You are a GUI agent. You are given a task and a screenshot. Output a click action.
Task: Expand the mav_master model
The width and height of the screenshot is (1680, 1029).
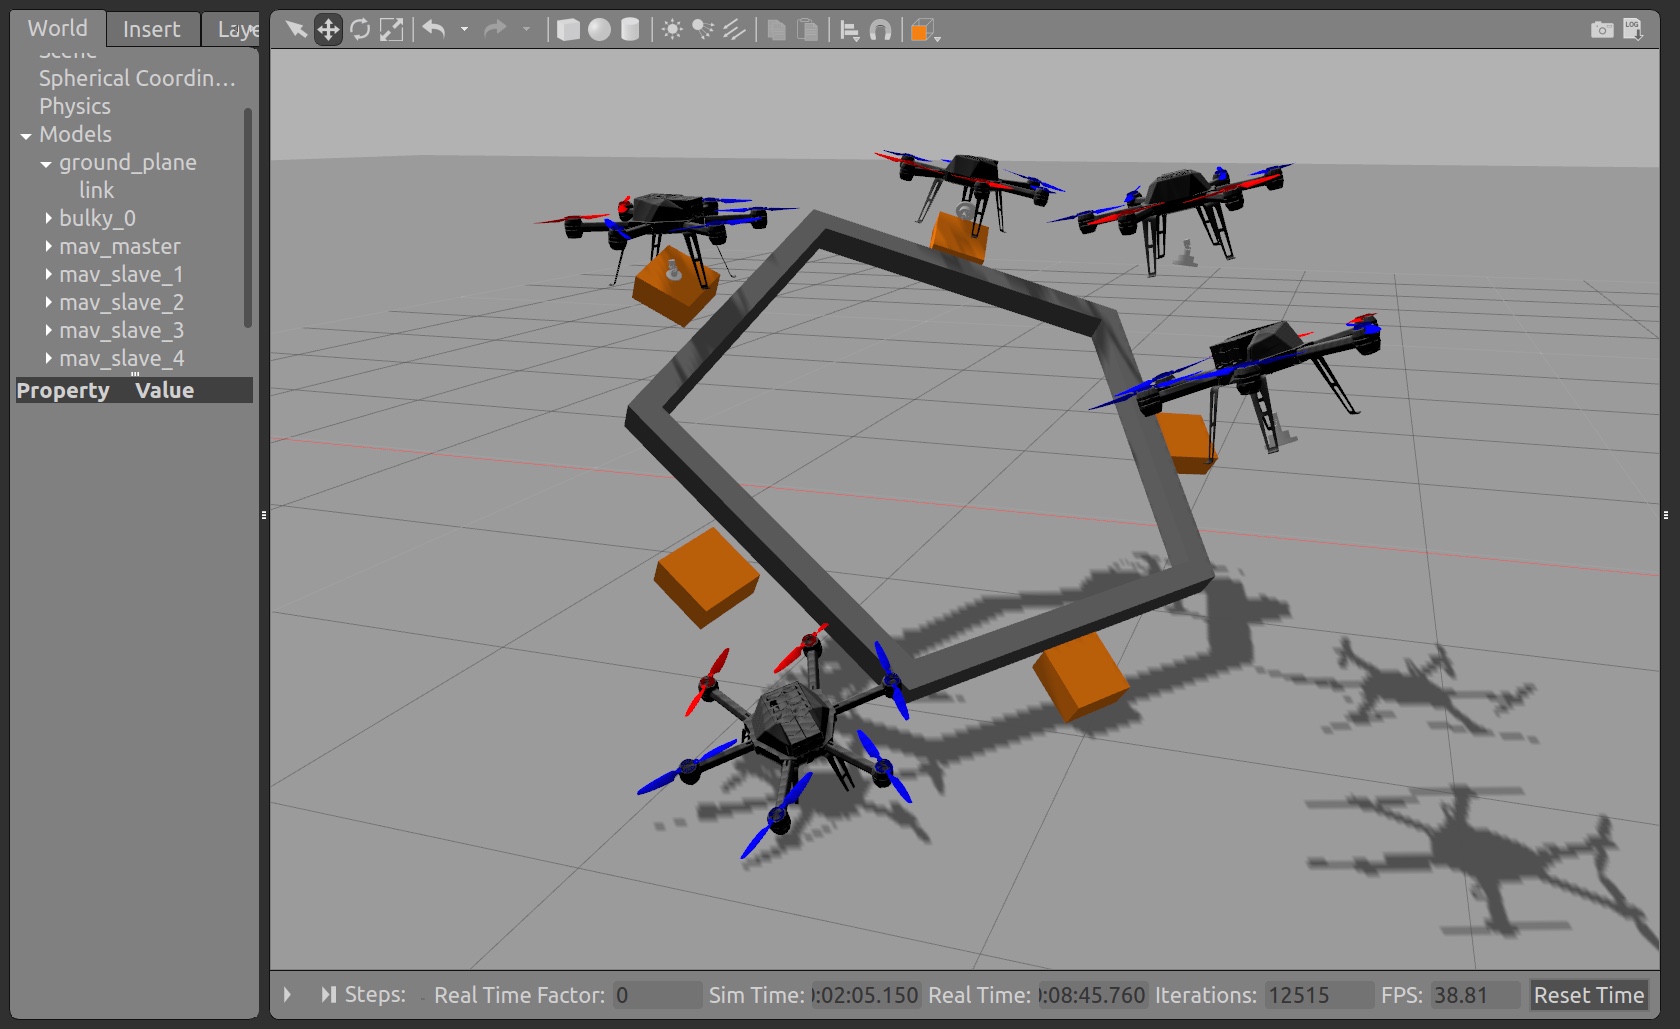(x=48, y=246)
